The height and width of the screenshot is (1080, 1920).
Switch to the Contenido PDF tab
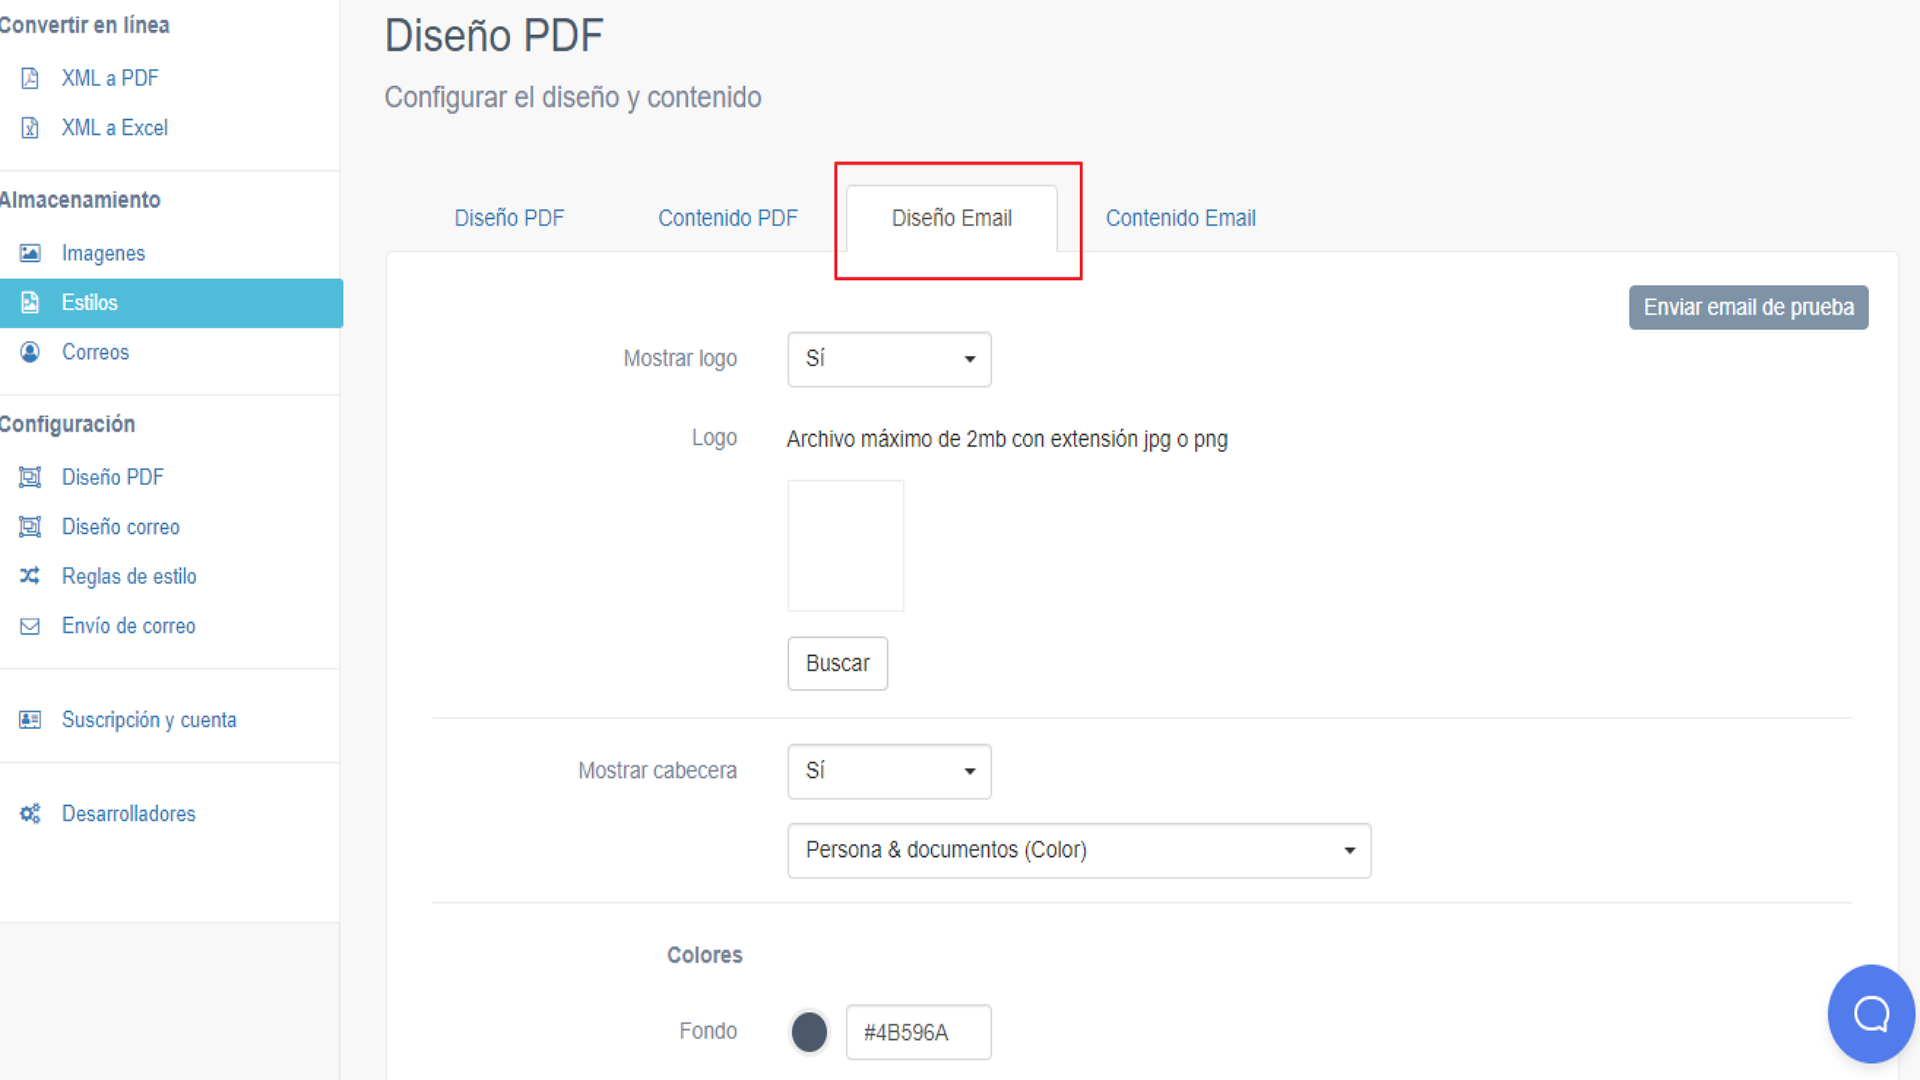tap(728, 218)
